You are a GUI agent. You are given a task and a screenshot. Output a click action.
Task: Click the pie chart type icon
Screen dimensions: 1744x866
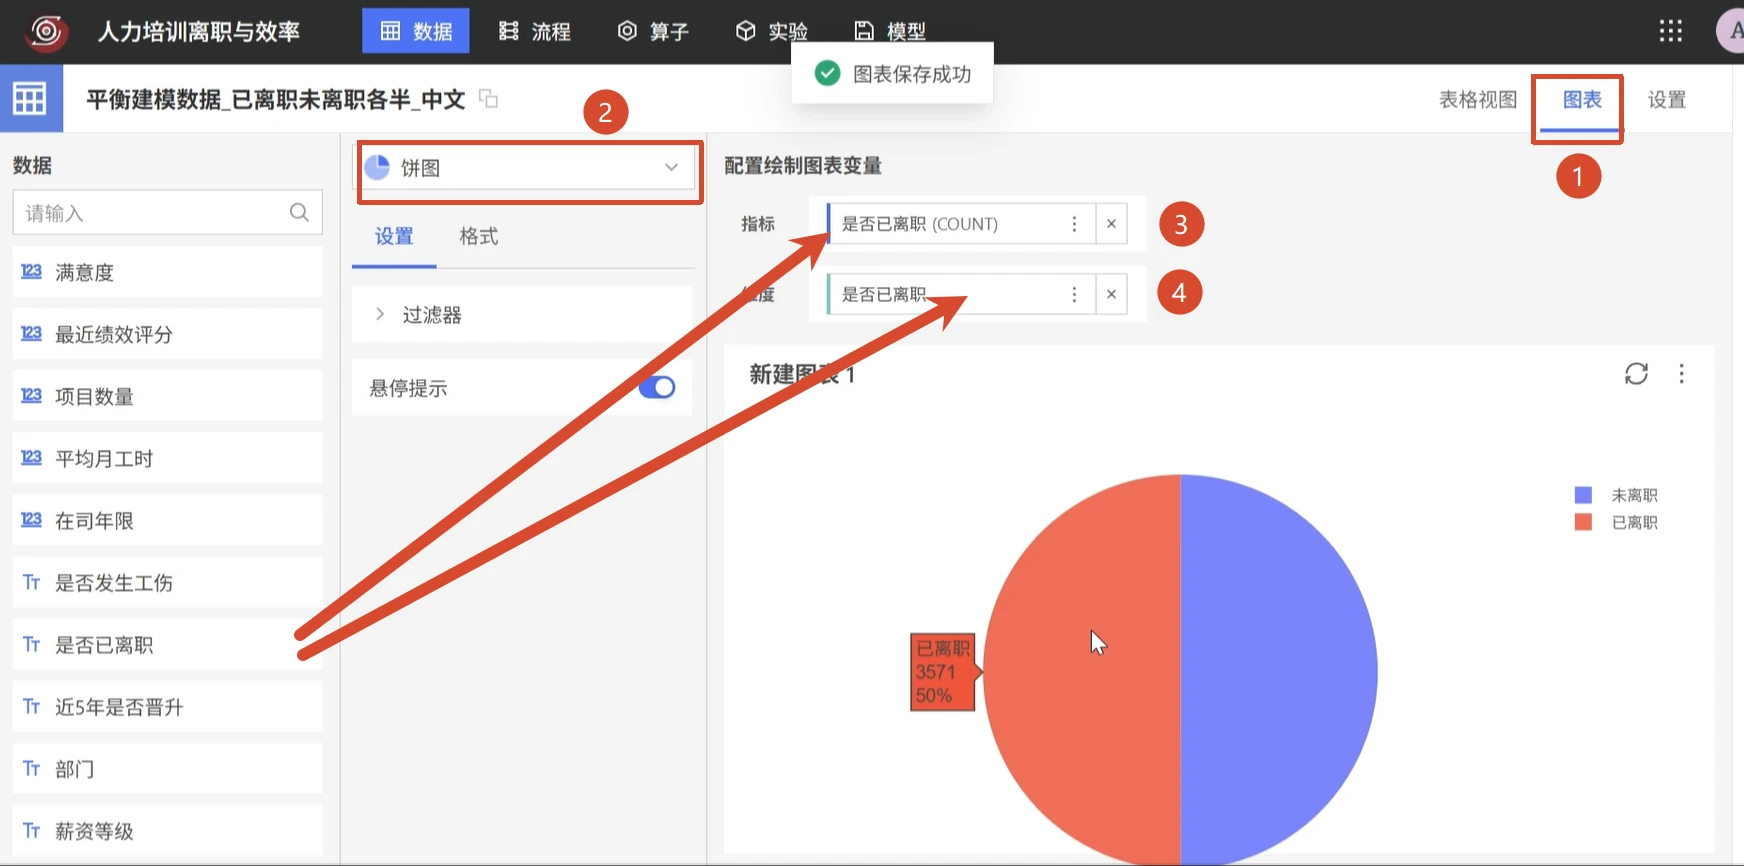(x=377, y=167)
